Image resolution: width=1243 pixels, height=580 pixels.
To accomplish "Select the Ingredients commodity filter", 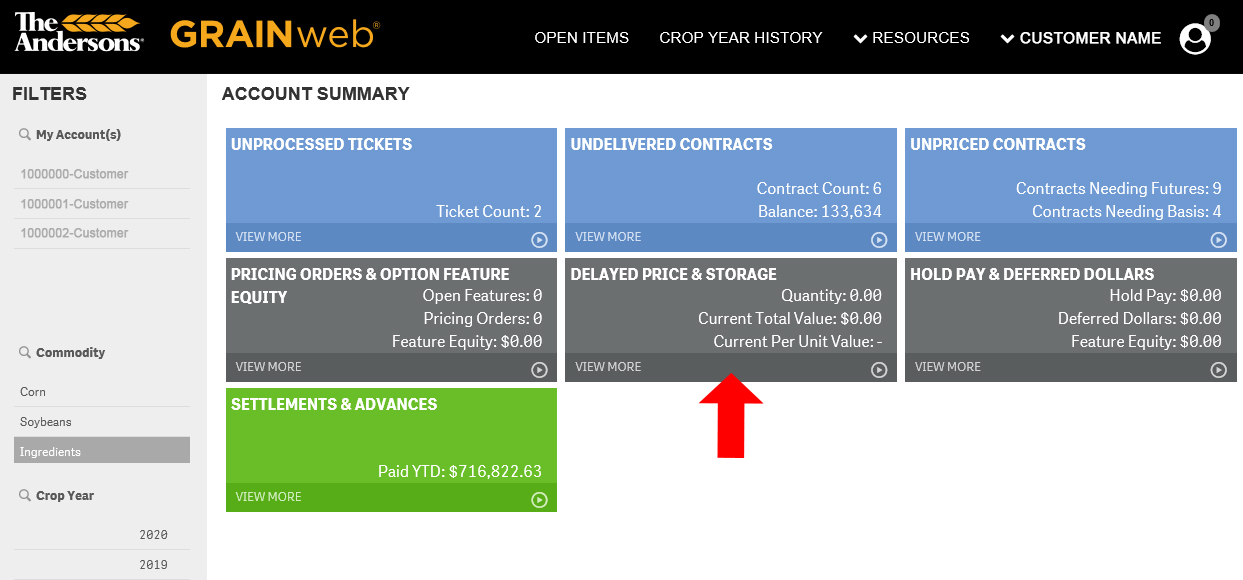I will [102, 451].
